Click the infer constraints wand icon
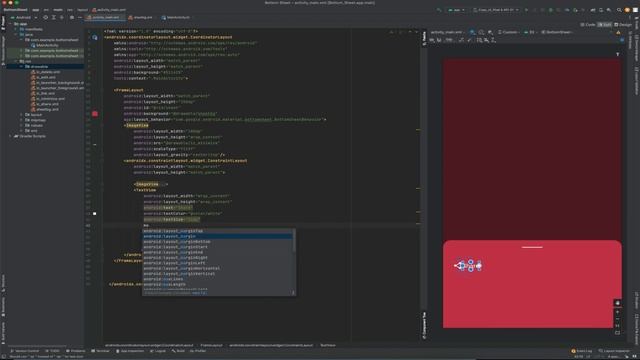Image resolution: width=640 pixels, height=360 pixels. (x=470, y=40)
